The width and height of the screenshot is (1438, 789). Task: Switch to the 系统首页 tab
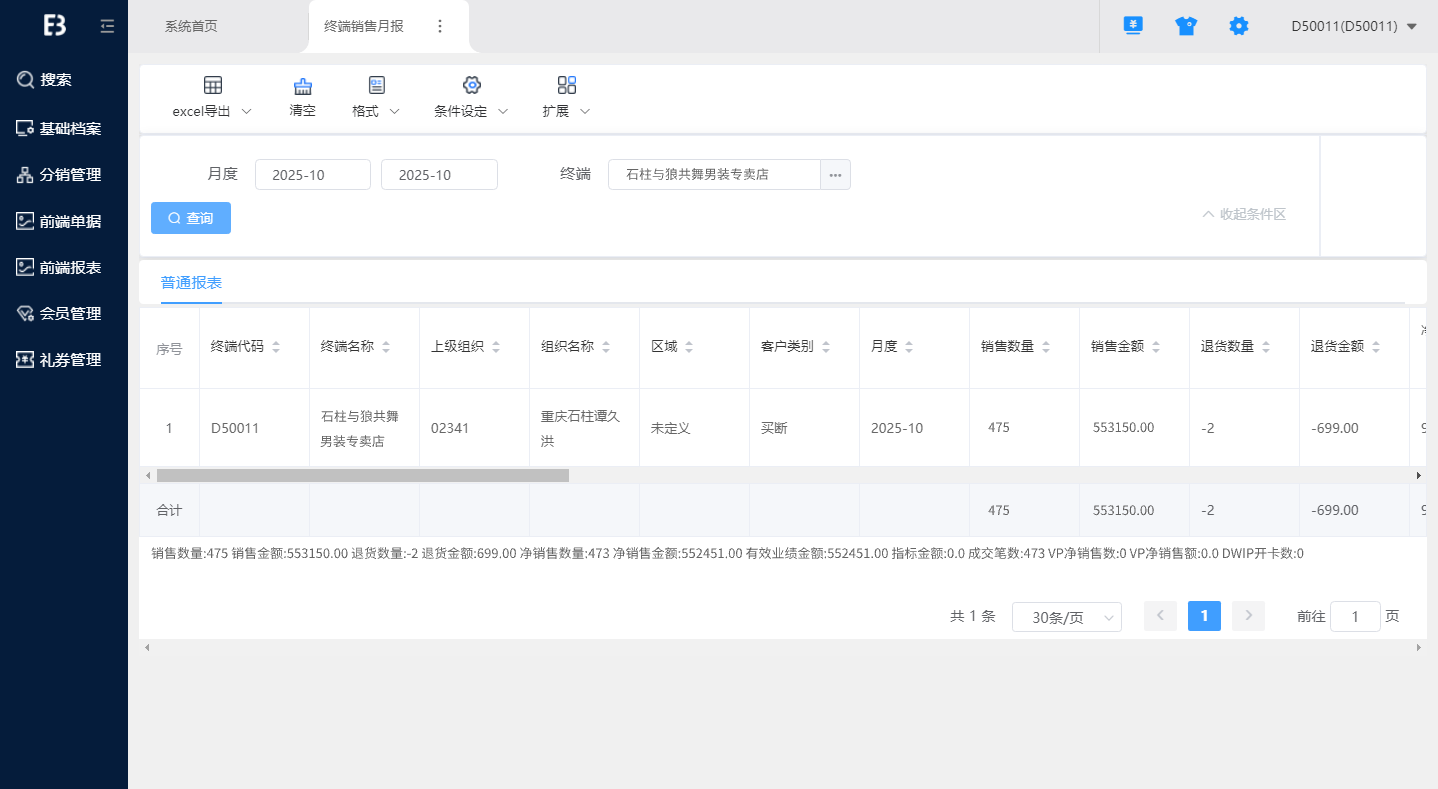[191, 26]
